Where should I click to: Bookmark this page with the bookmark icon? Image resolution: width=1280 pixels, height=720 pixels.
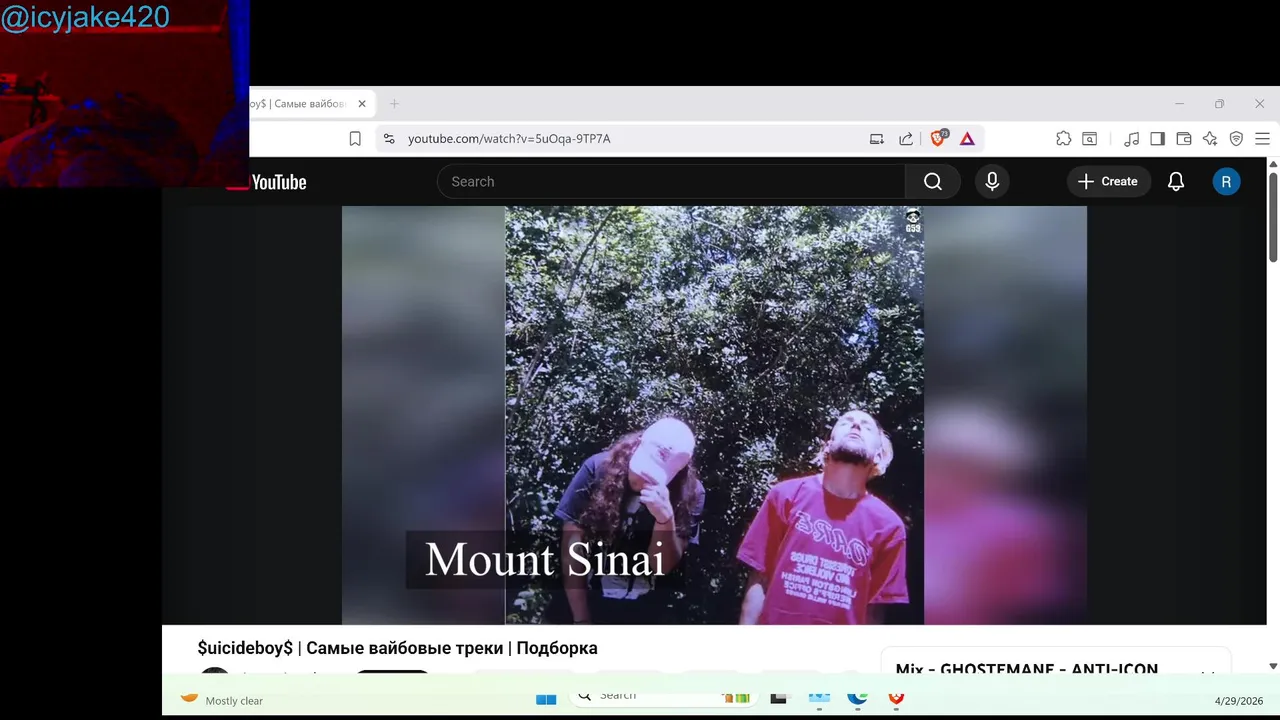(x=355, y=139)
